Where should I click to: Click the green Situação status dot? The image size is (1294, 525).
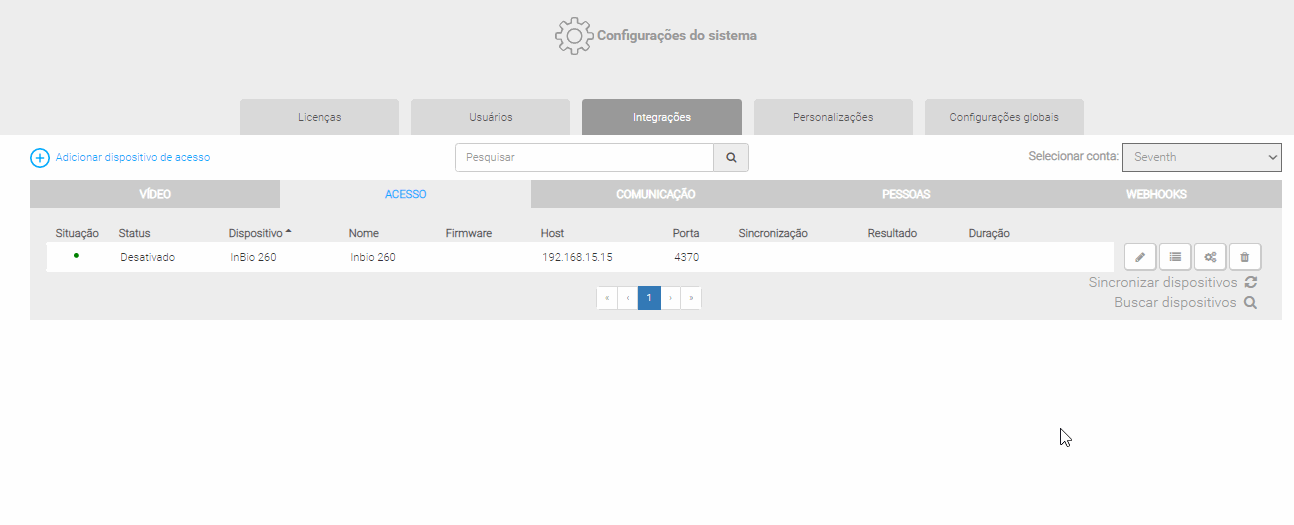(76, 256)
